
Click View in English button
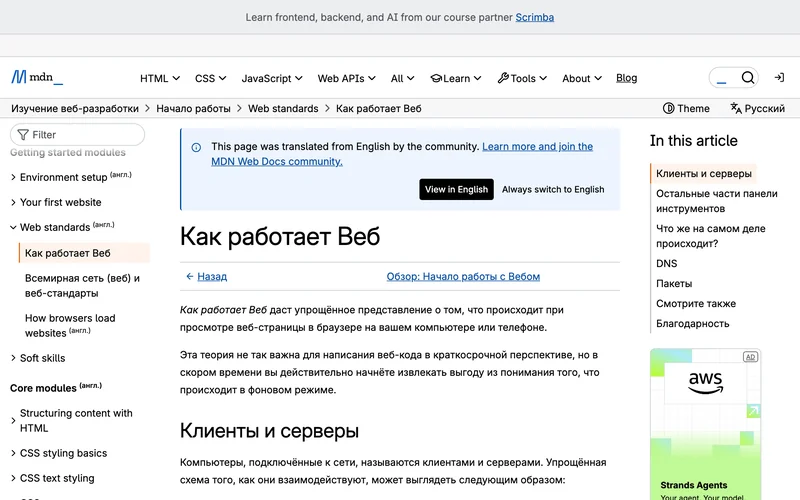(456, 189)
